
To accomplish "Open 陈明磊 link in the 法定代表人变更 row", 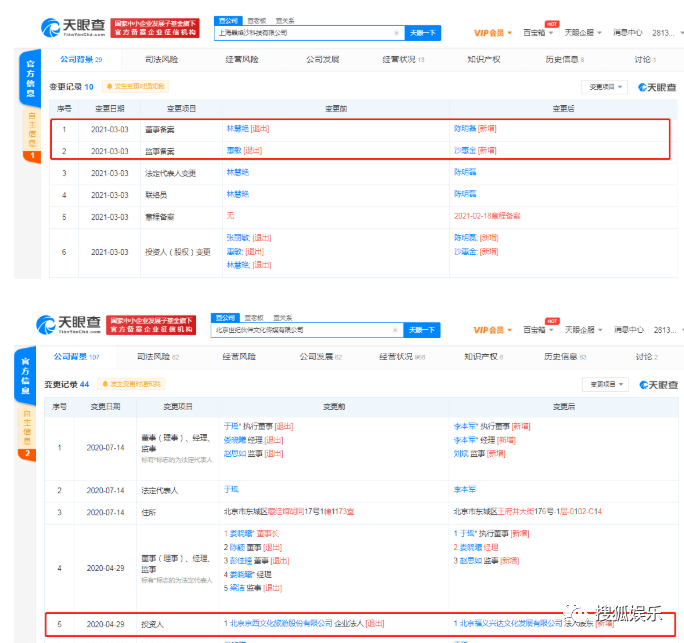I will pos(465,172).
